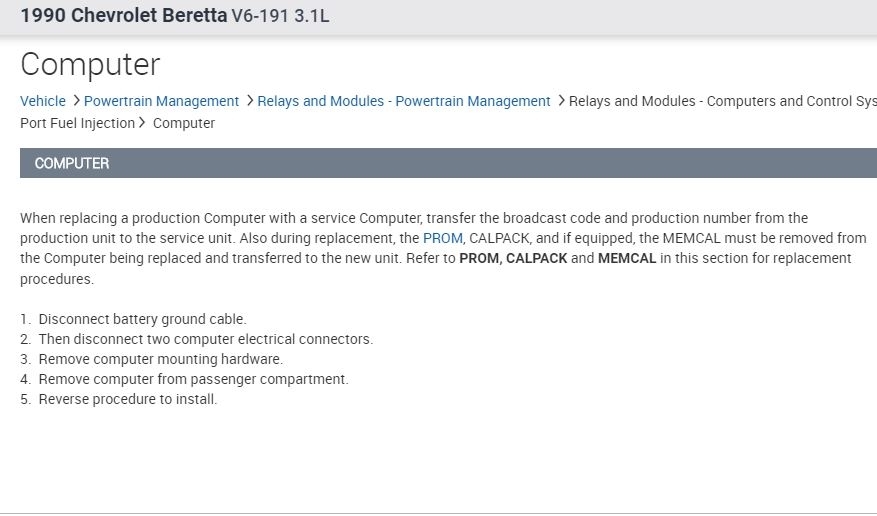Image resolution: width=877 pixels, height=516 pixels.
Task: Open the Powertrain Management breadcrumb
Action: coord(161,101)
